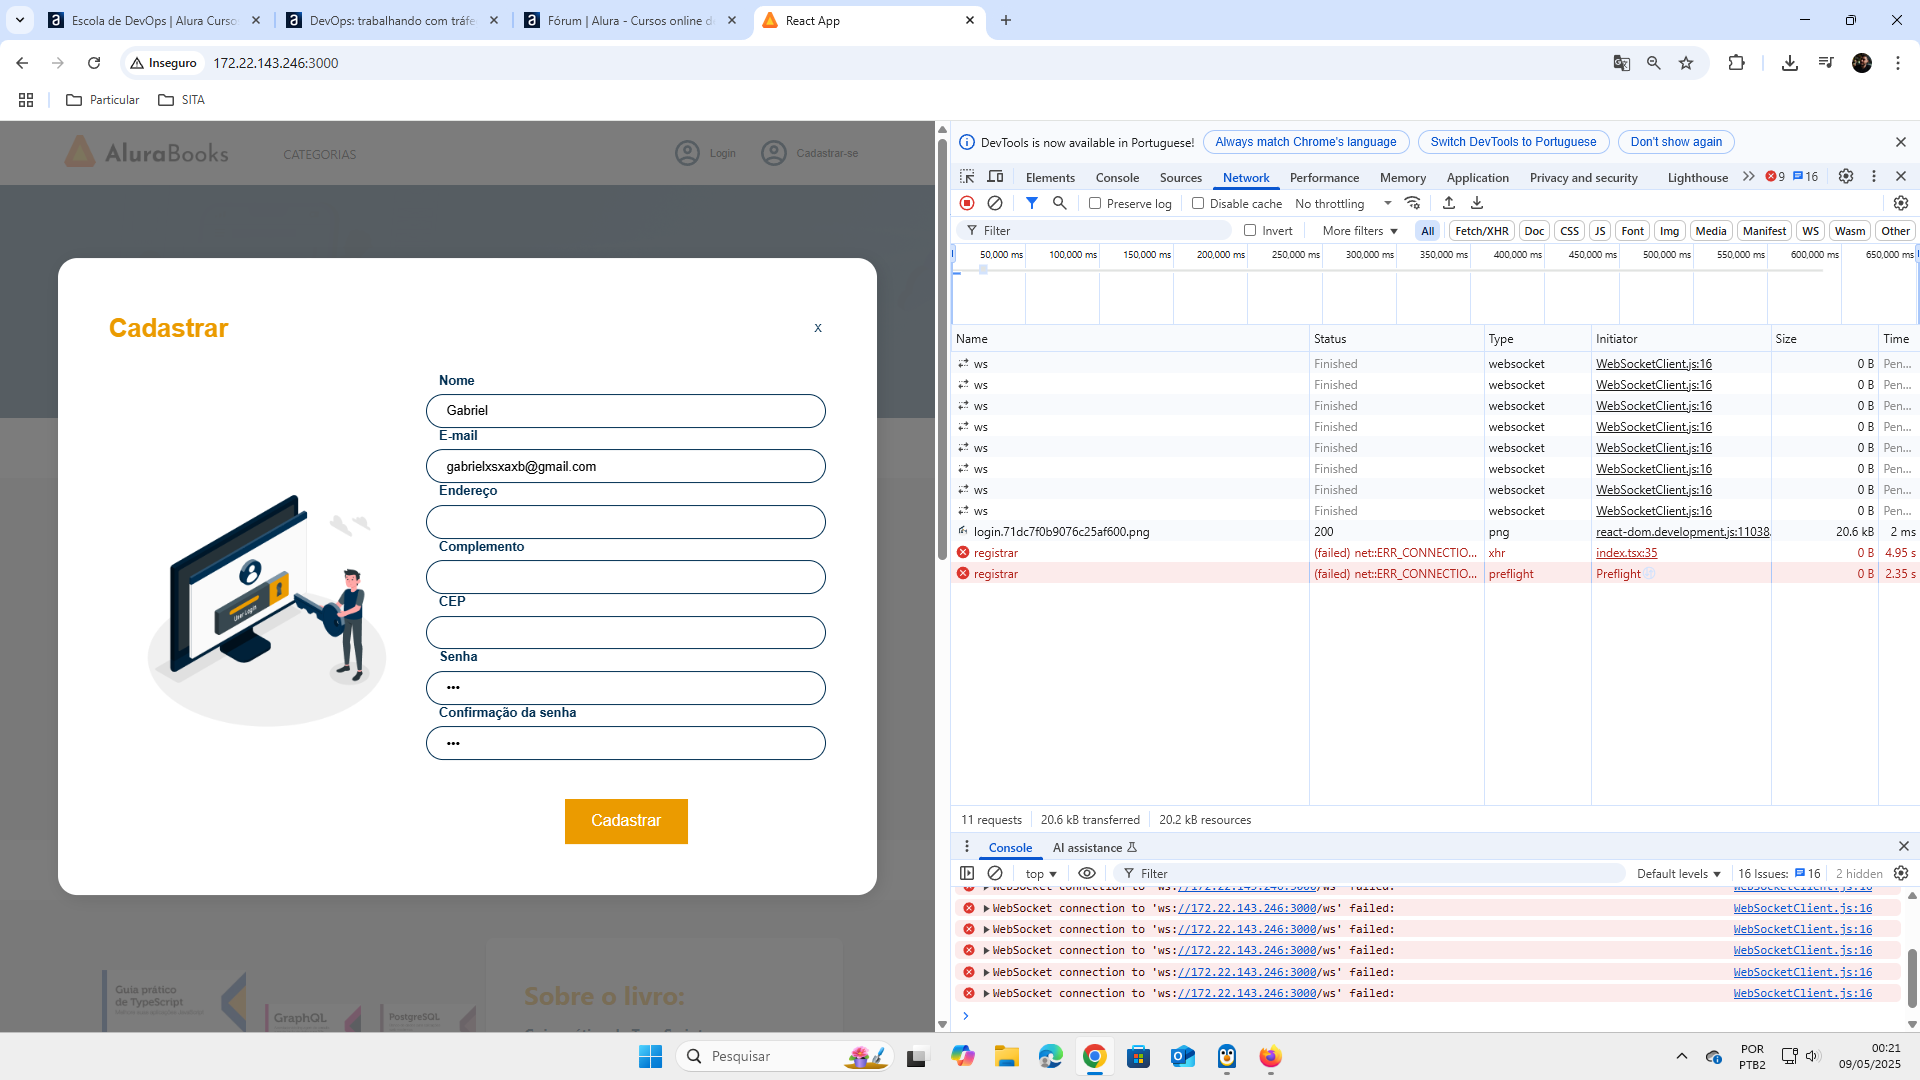Screen dimensions: 1920x1080
Task: Toggle the network filter funnel icon
Action: click(x=1032, y=203)
